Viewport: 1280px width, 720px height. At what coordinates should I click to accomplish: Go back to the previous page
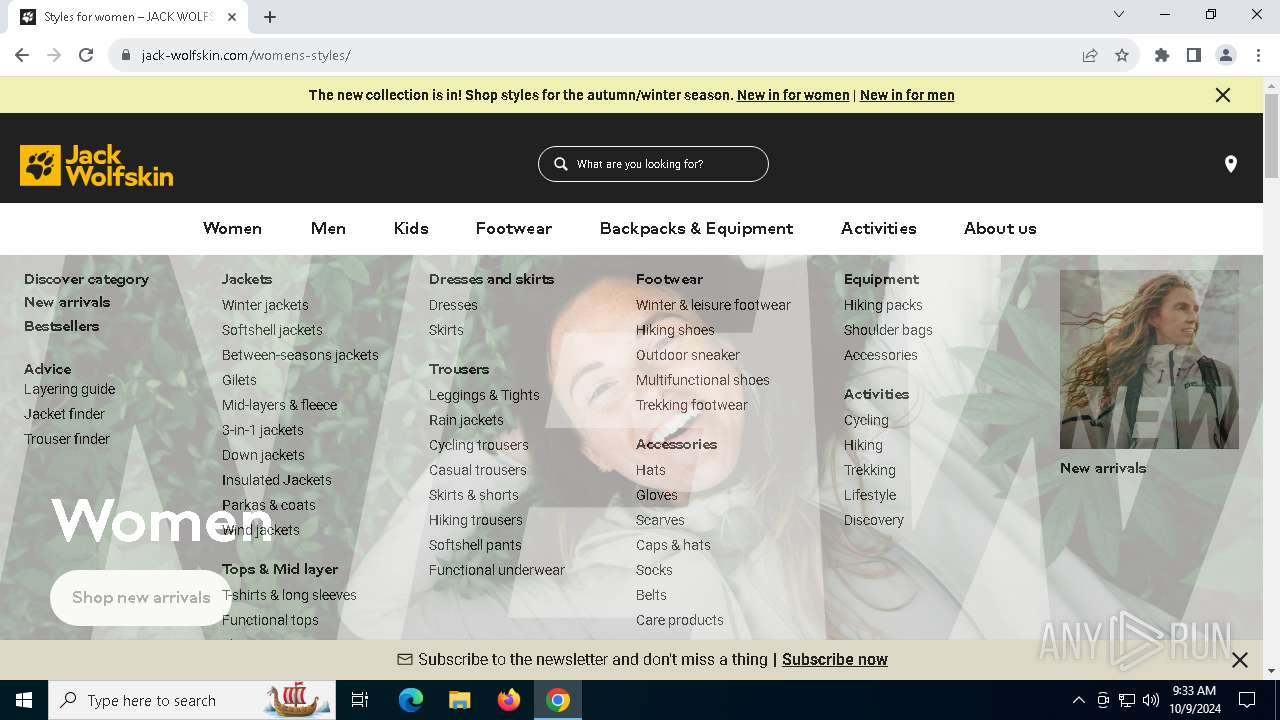[22, 55]
